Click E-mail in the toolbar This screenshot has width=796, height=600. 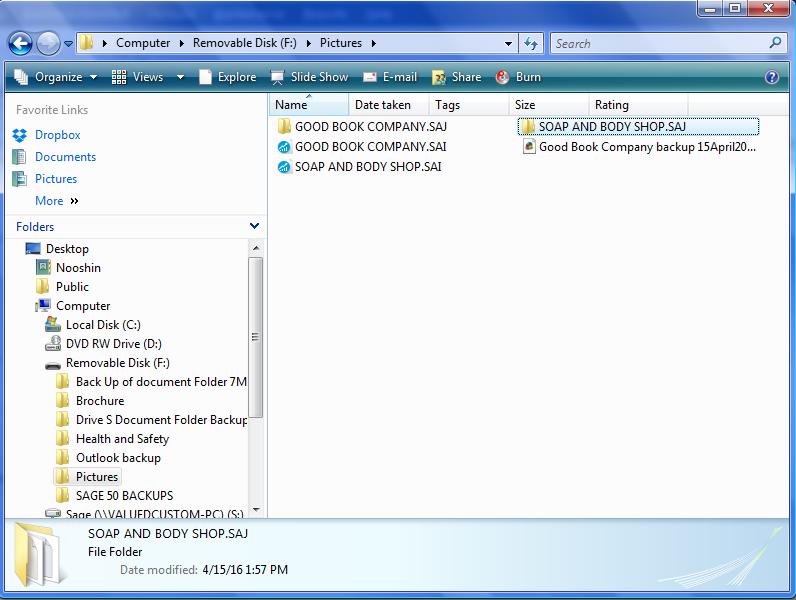tap(390, 77)
